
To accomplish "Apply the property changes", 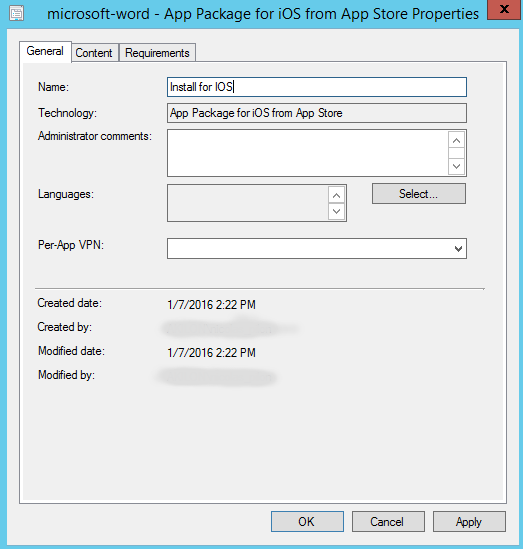I will pyautogui.click(x=469, y=522).
